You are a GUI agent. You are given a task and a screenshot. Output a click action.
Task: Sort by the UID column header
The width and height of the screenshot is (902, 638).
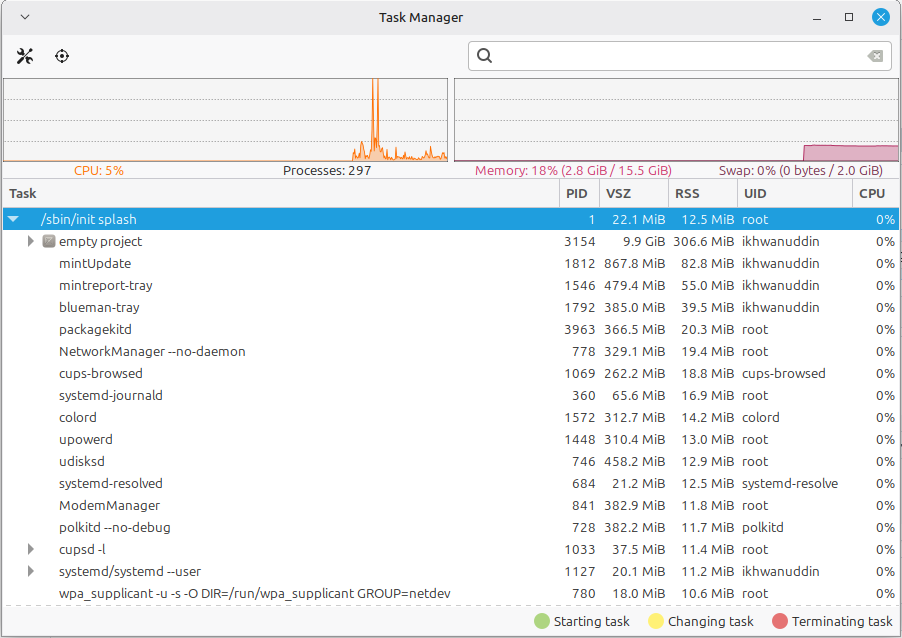tap(795, 193)
